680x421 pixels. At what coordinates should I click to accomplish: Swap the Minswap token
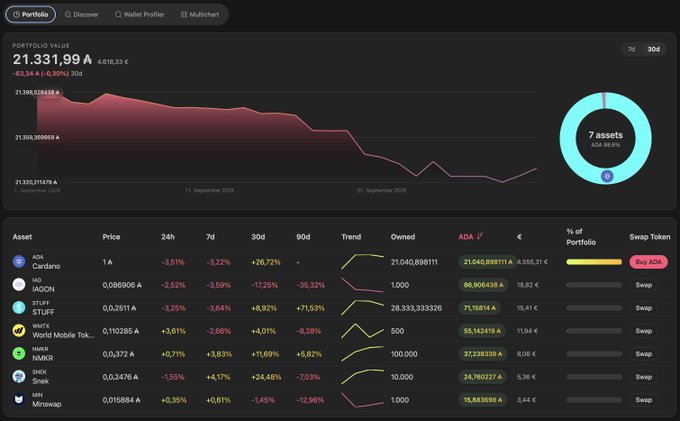644,400
